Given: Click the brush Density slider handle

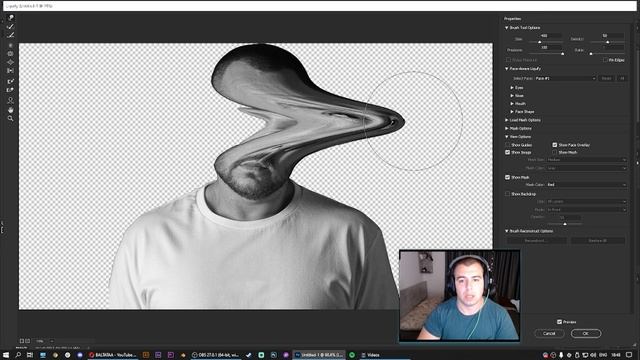Looking at the screenshot, I should pos(608,42).
